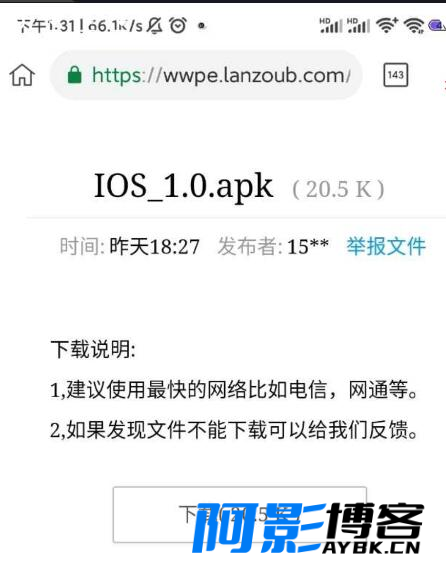Click the wwpe.lanzoub.com address bar

(x=206, y=75)
